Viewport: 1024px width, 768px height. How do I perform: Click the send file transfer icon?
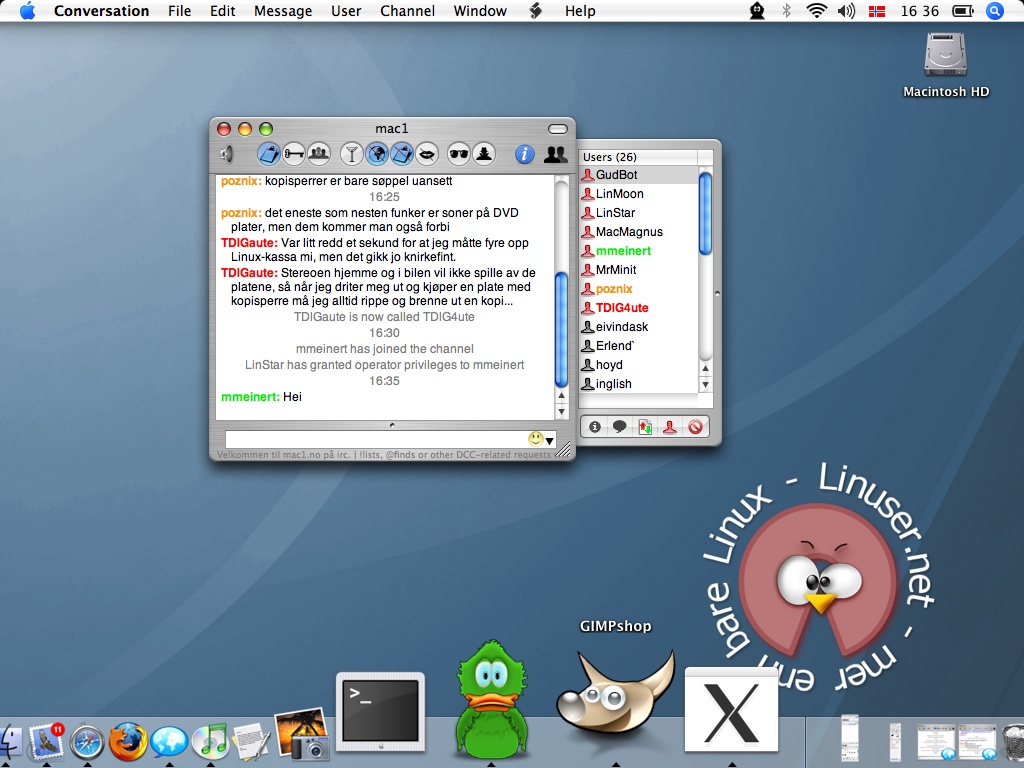645,427
